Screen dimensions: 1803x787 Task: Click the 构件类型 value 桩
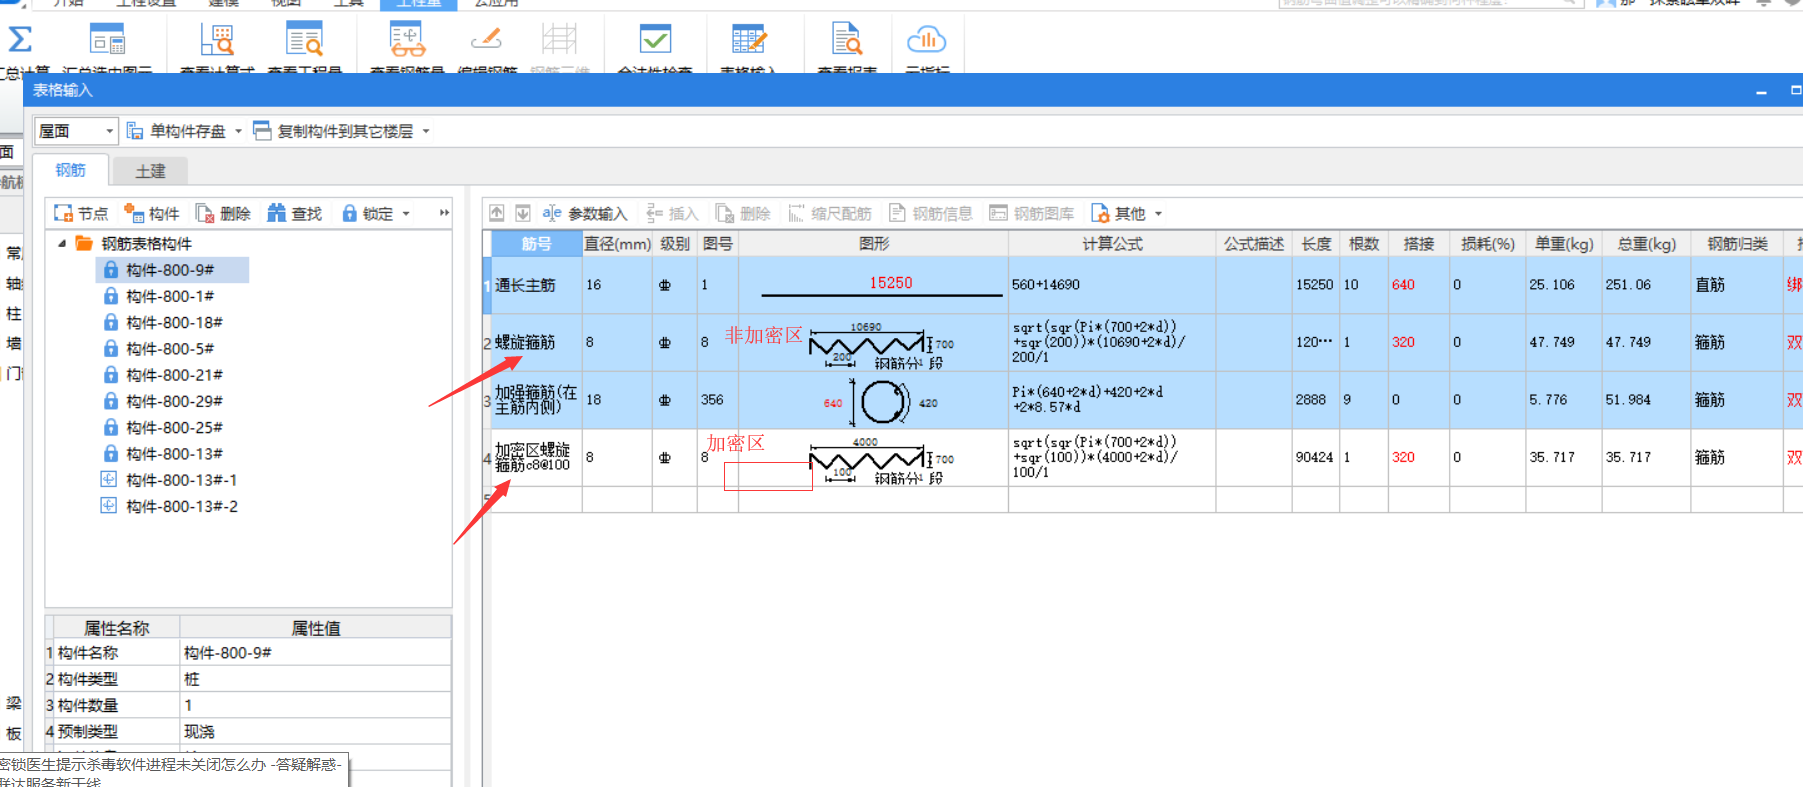[315, 679]
